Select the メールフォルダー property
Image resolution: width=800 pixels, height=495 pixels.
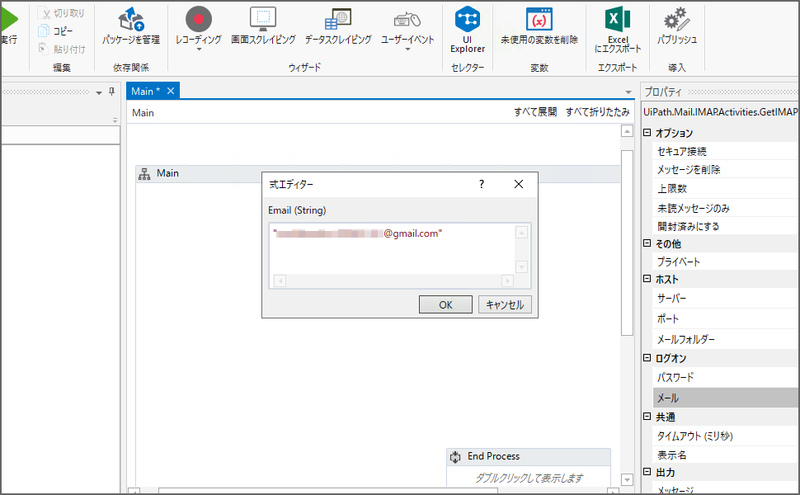(x=726, y=339)
